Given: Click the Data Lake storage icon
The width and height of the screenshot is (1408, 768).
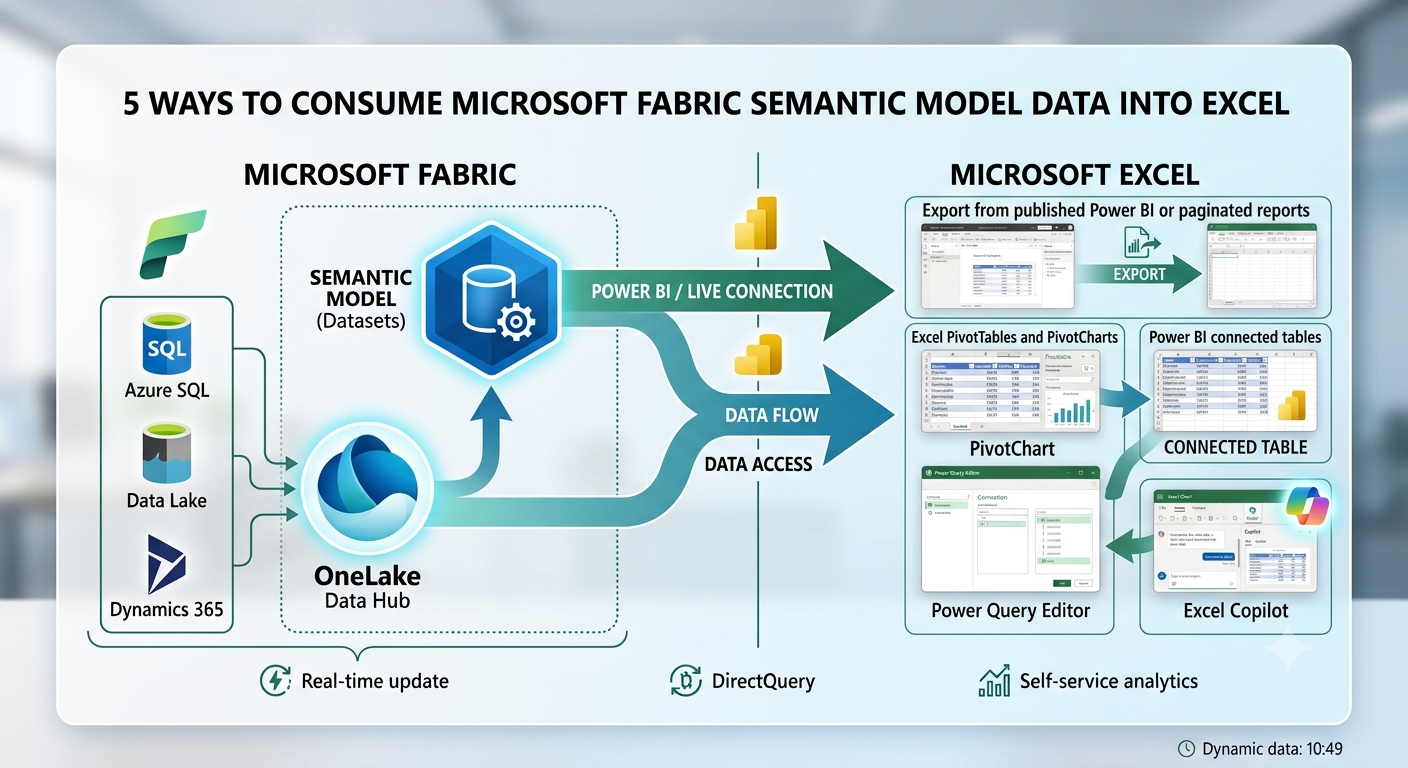Looking at the screenshot, I should pyautogui.click(x=166, y=452).
